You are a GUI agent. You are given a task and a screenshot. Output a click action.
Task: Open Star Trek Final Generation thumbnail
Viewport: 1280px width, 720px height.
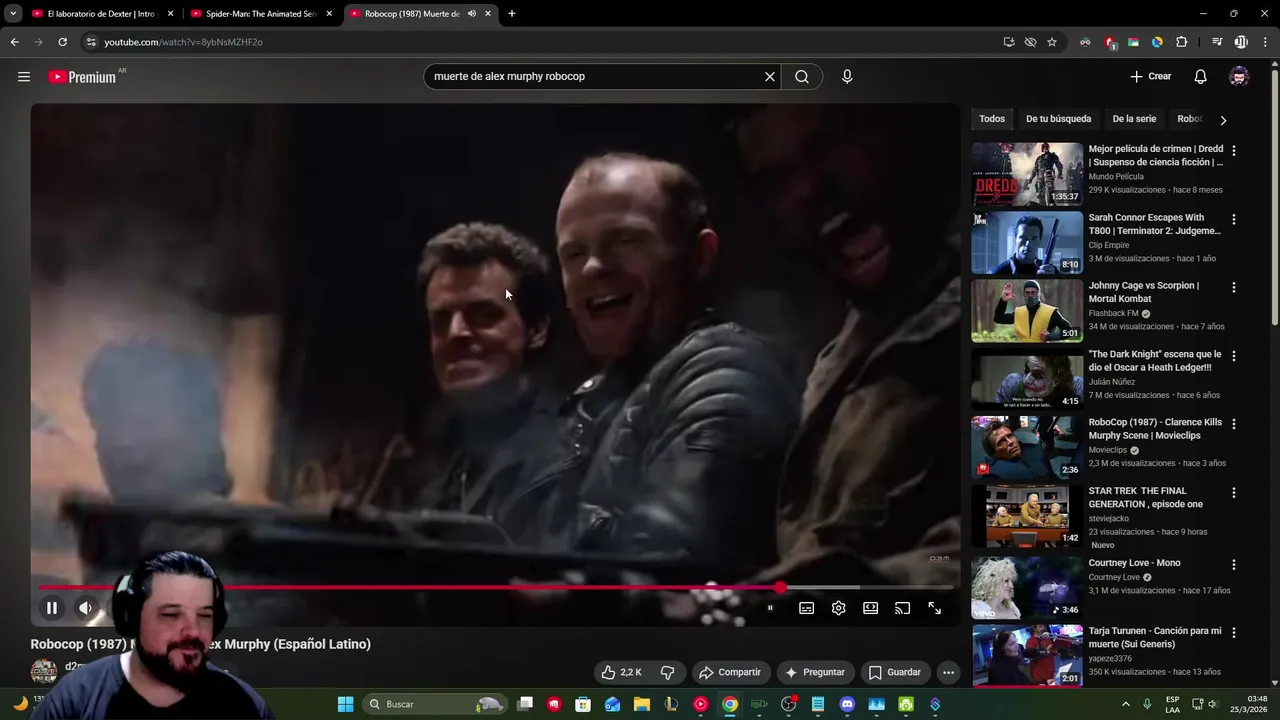tap(1027, 515)
